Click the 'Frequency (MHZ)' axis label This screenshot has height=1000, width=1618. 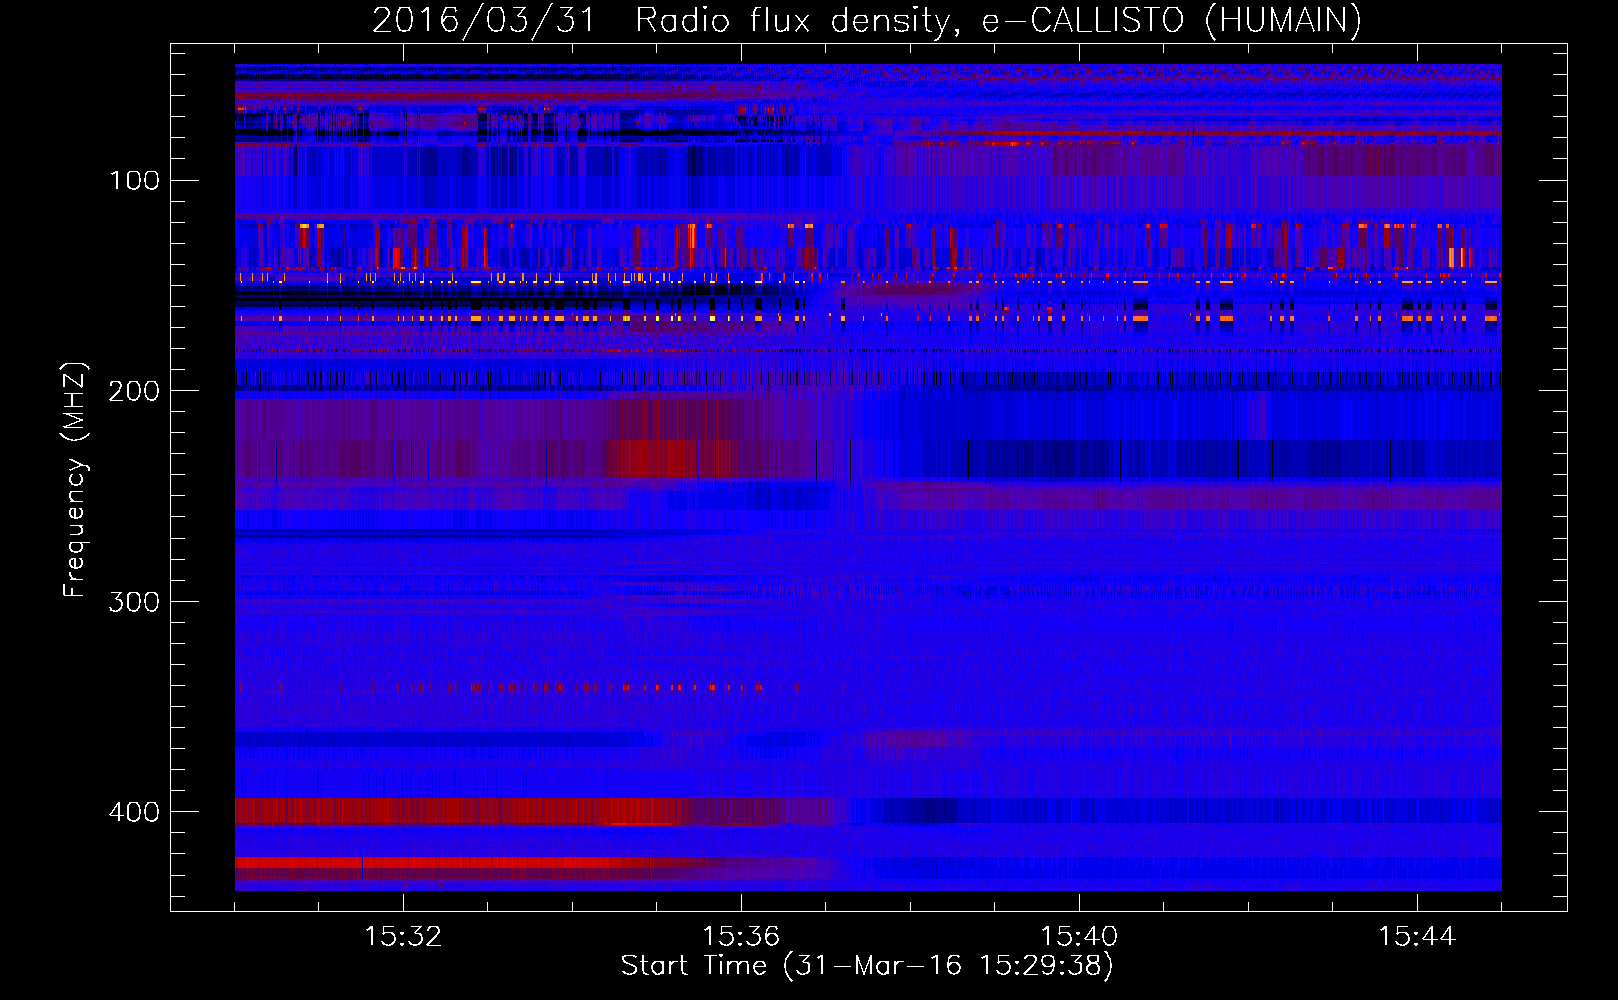(x=75, y=480)
